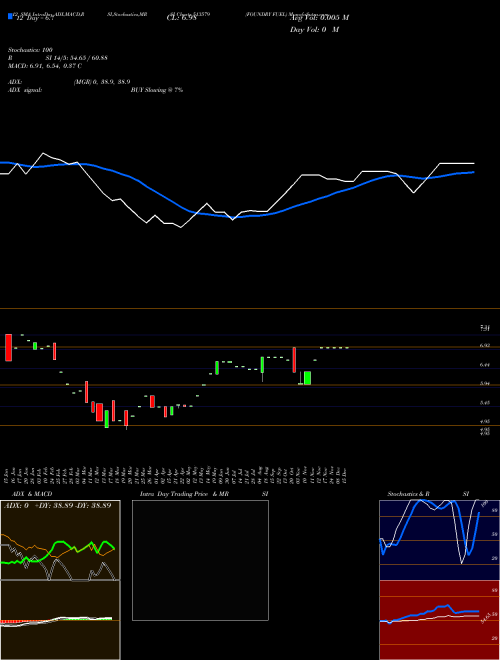Click the 'Day Vol: 0 M' label
This screenshot has height=660, width=500.
314,30
